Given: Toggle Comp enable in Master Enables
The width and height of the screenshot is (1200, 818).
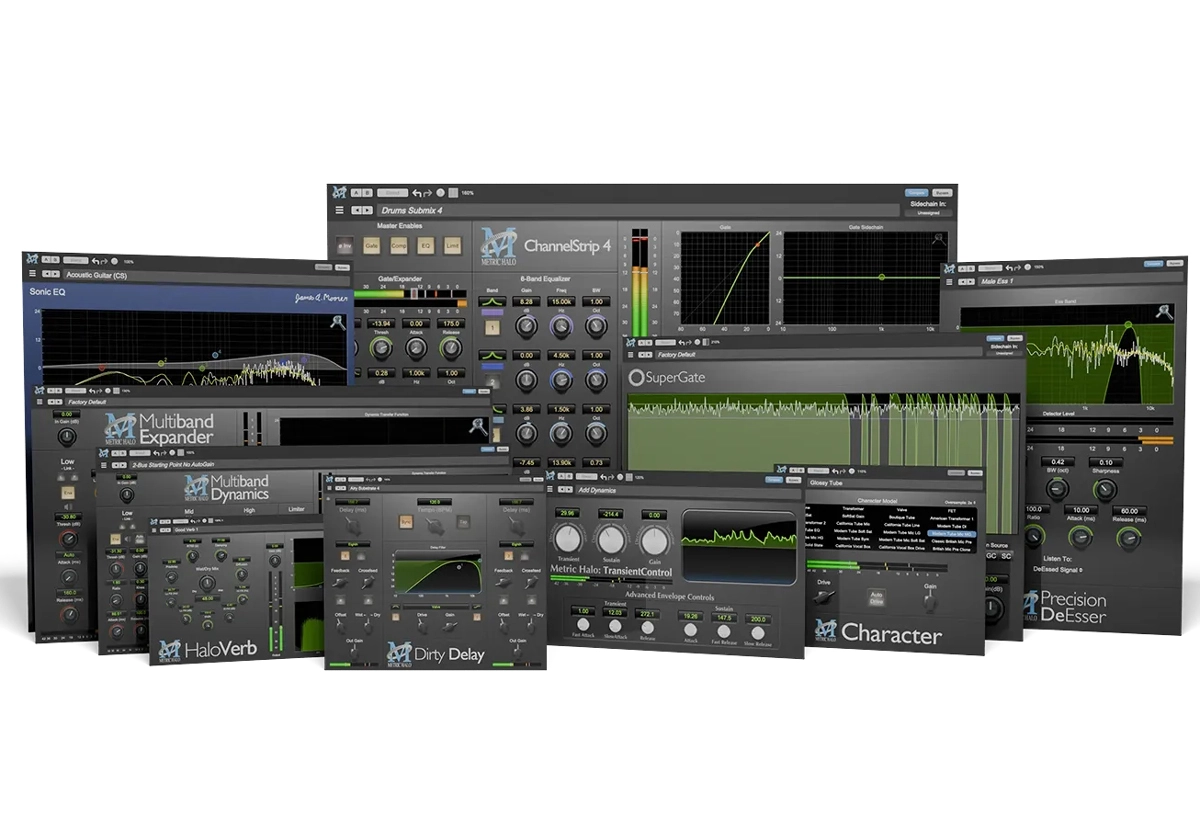Looking at the screenshot, I should pos(398,245).
